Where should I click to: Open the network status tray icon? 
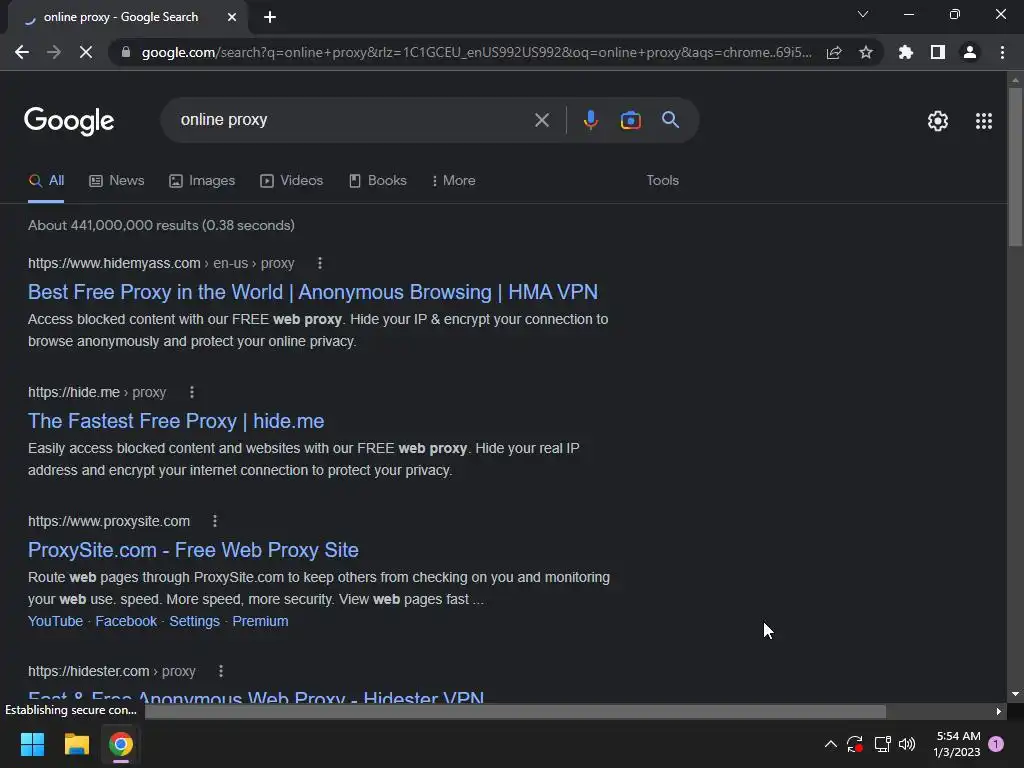coord(882,744)
